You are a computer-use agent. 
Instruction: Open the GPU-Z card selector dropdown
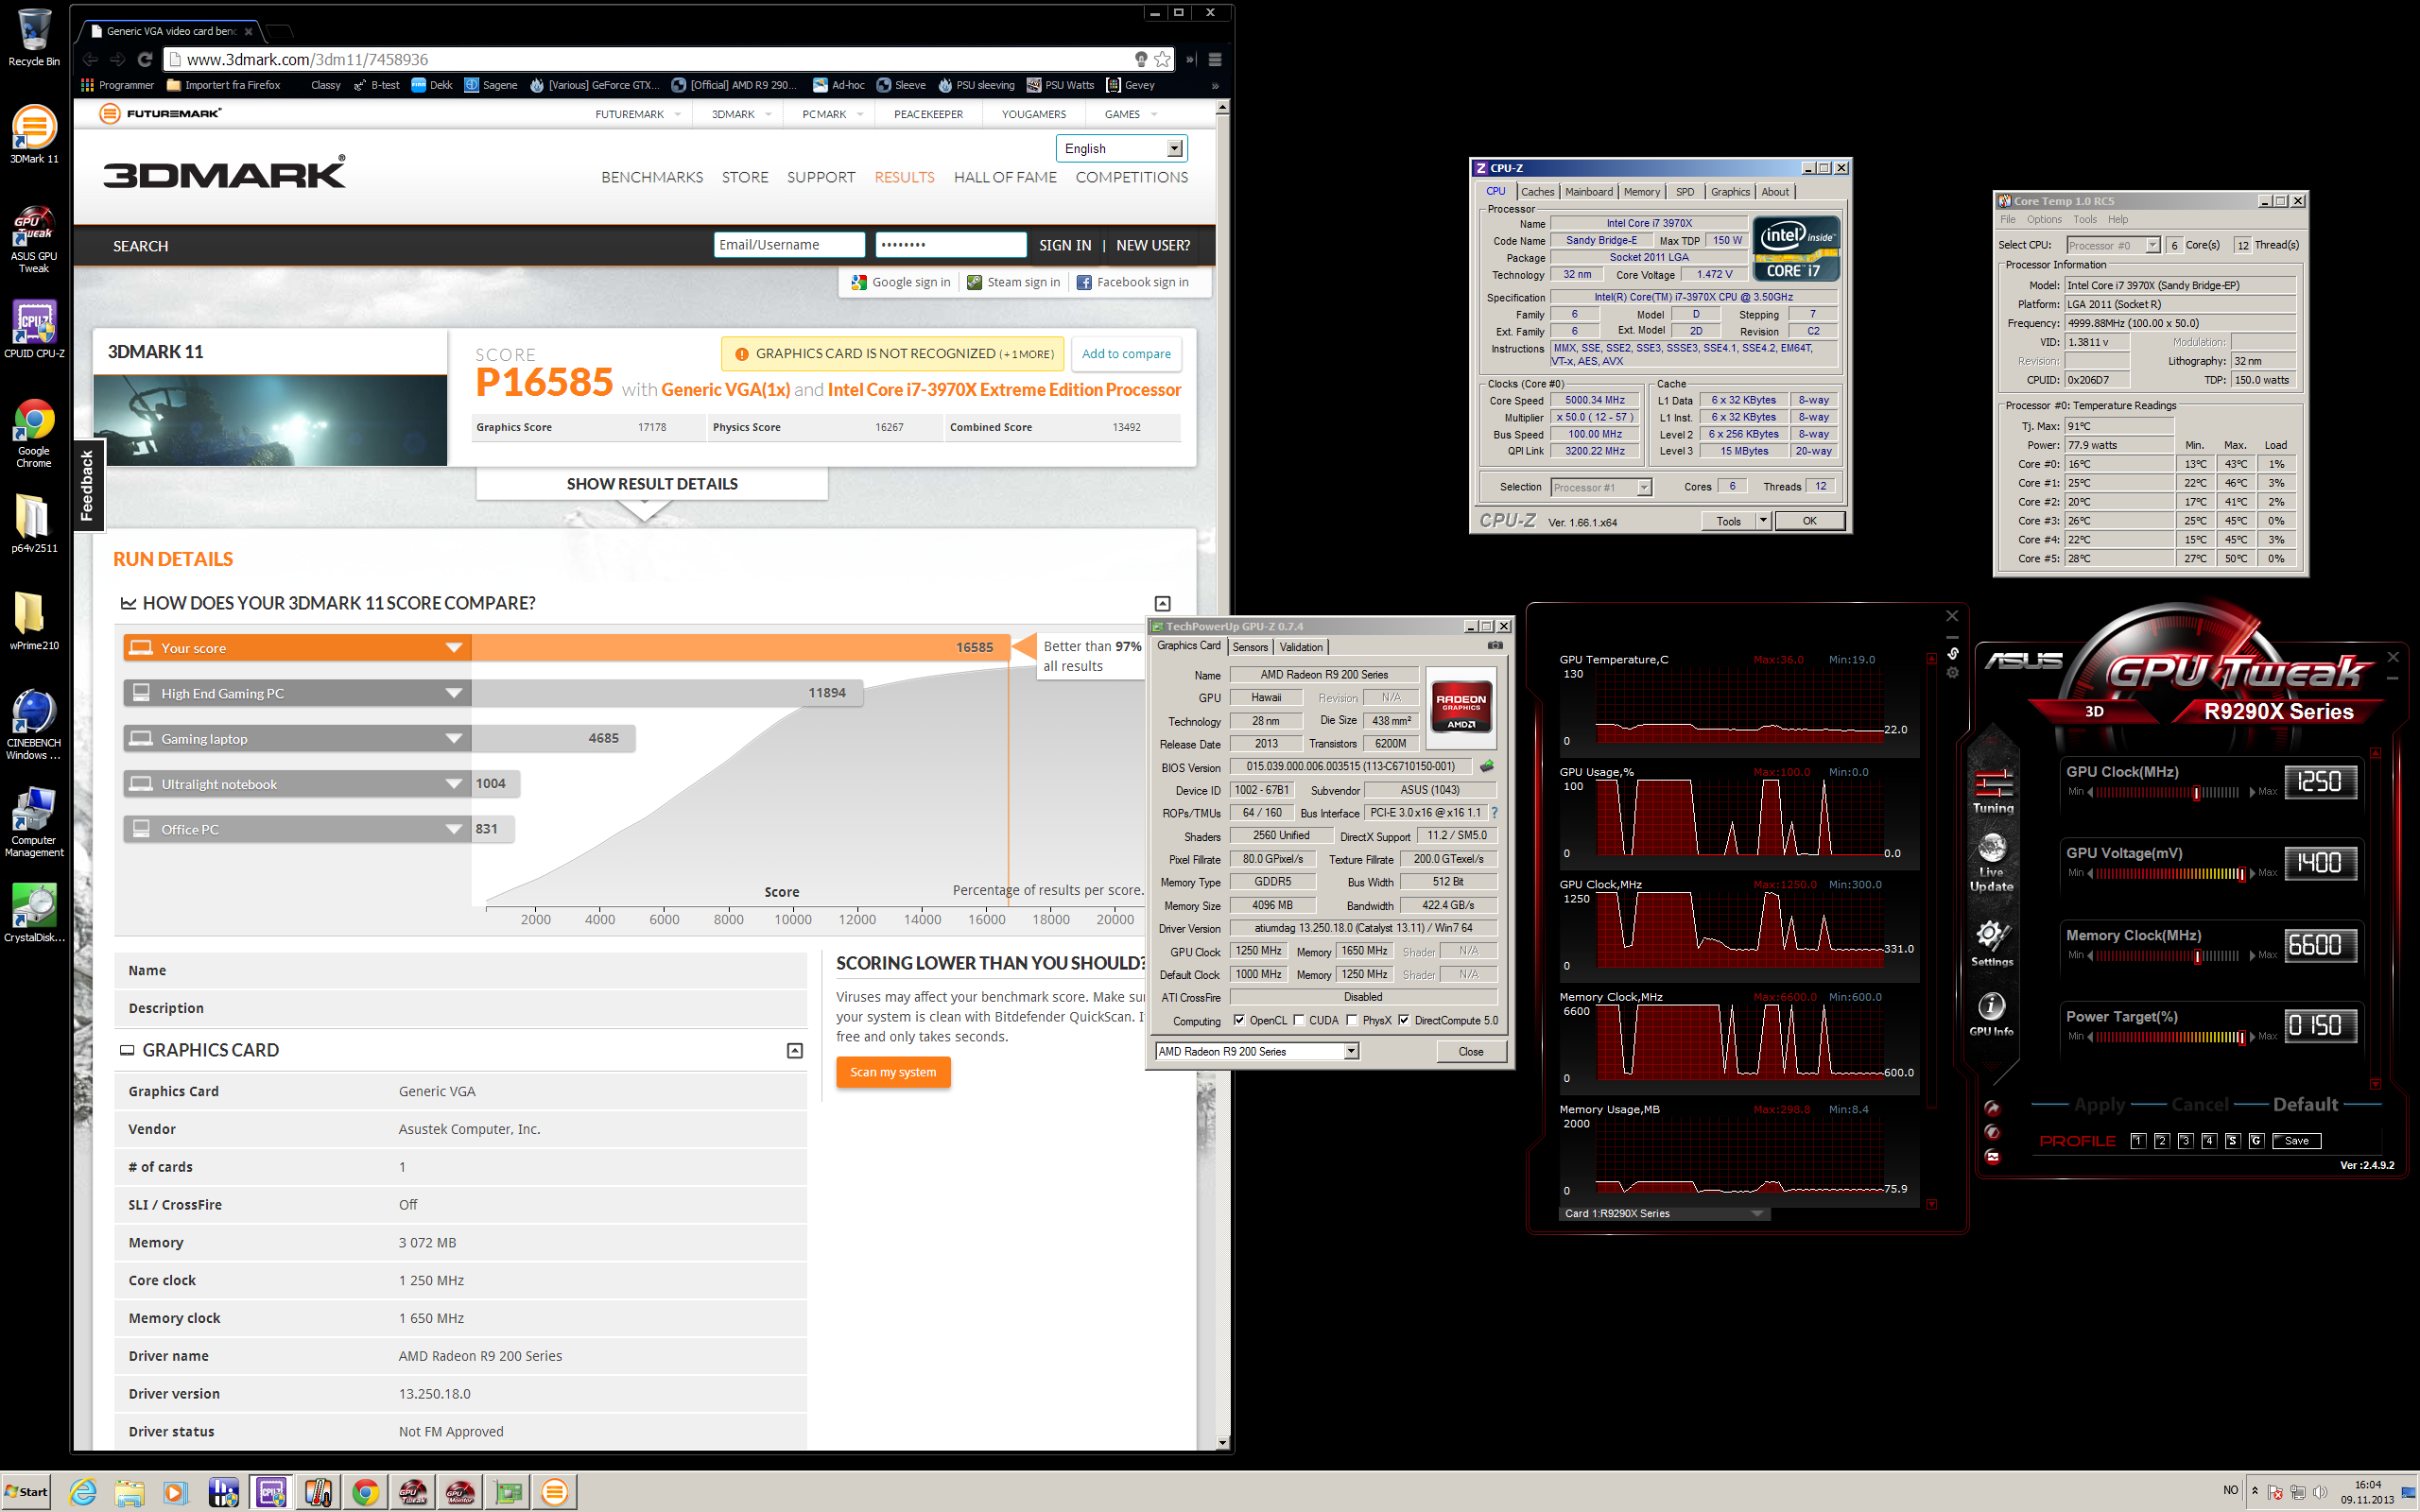coord(1257,1051)
